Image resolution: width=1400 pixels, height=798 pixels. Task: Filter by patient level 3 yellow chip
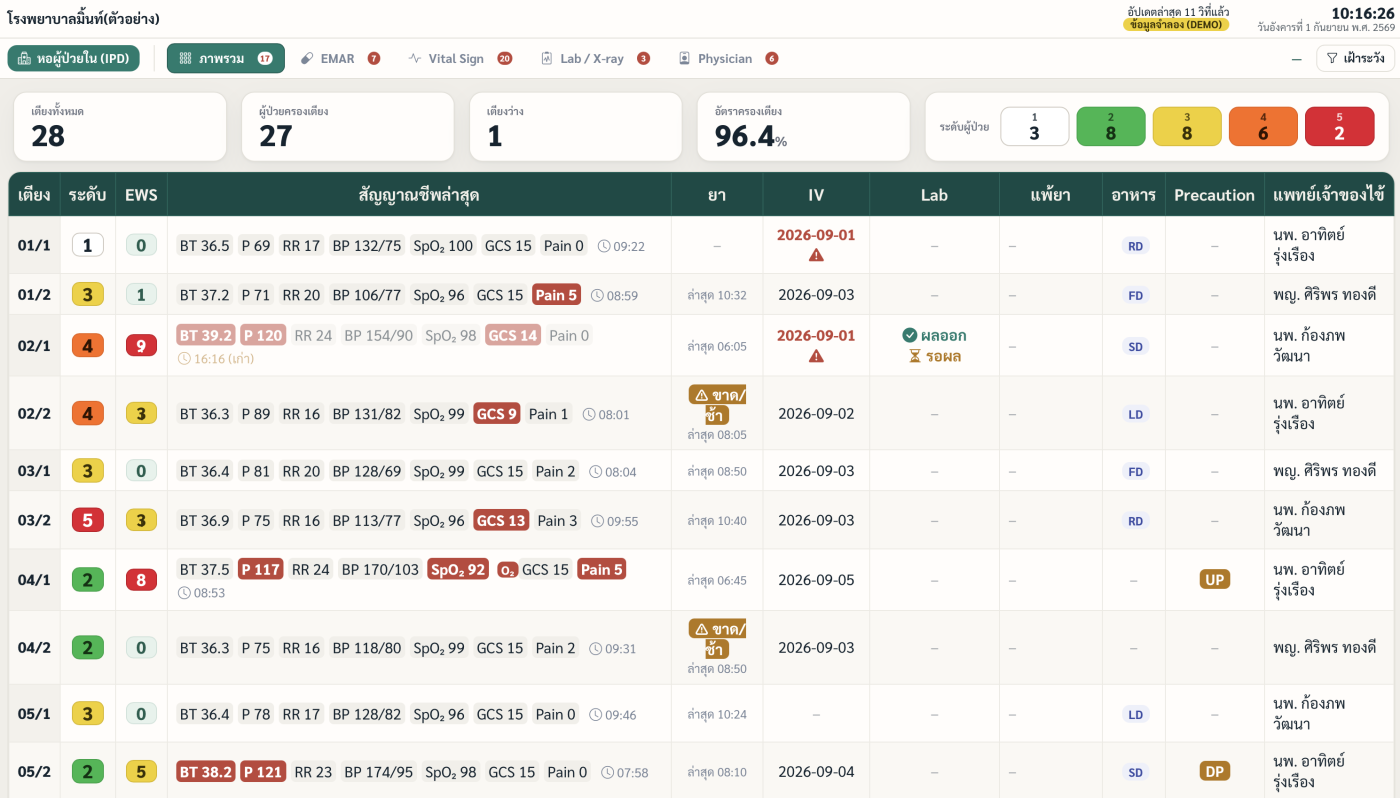coord(1187,126)
